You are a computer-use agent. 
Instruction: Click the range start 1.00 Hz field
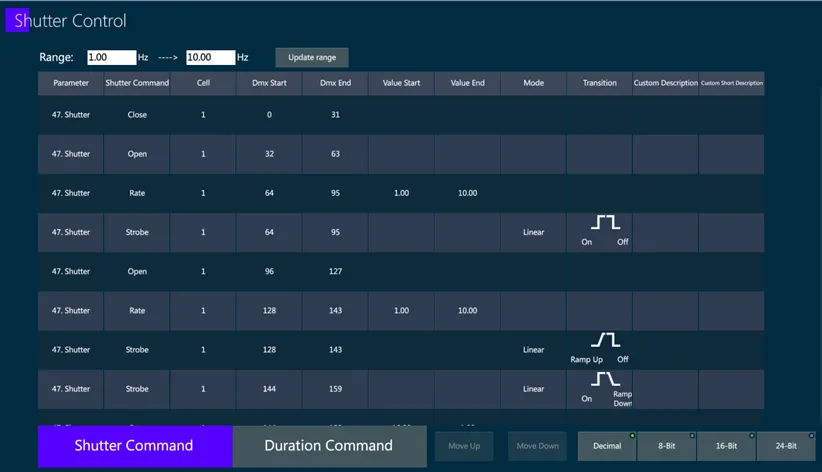pos(112,57)
